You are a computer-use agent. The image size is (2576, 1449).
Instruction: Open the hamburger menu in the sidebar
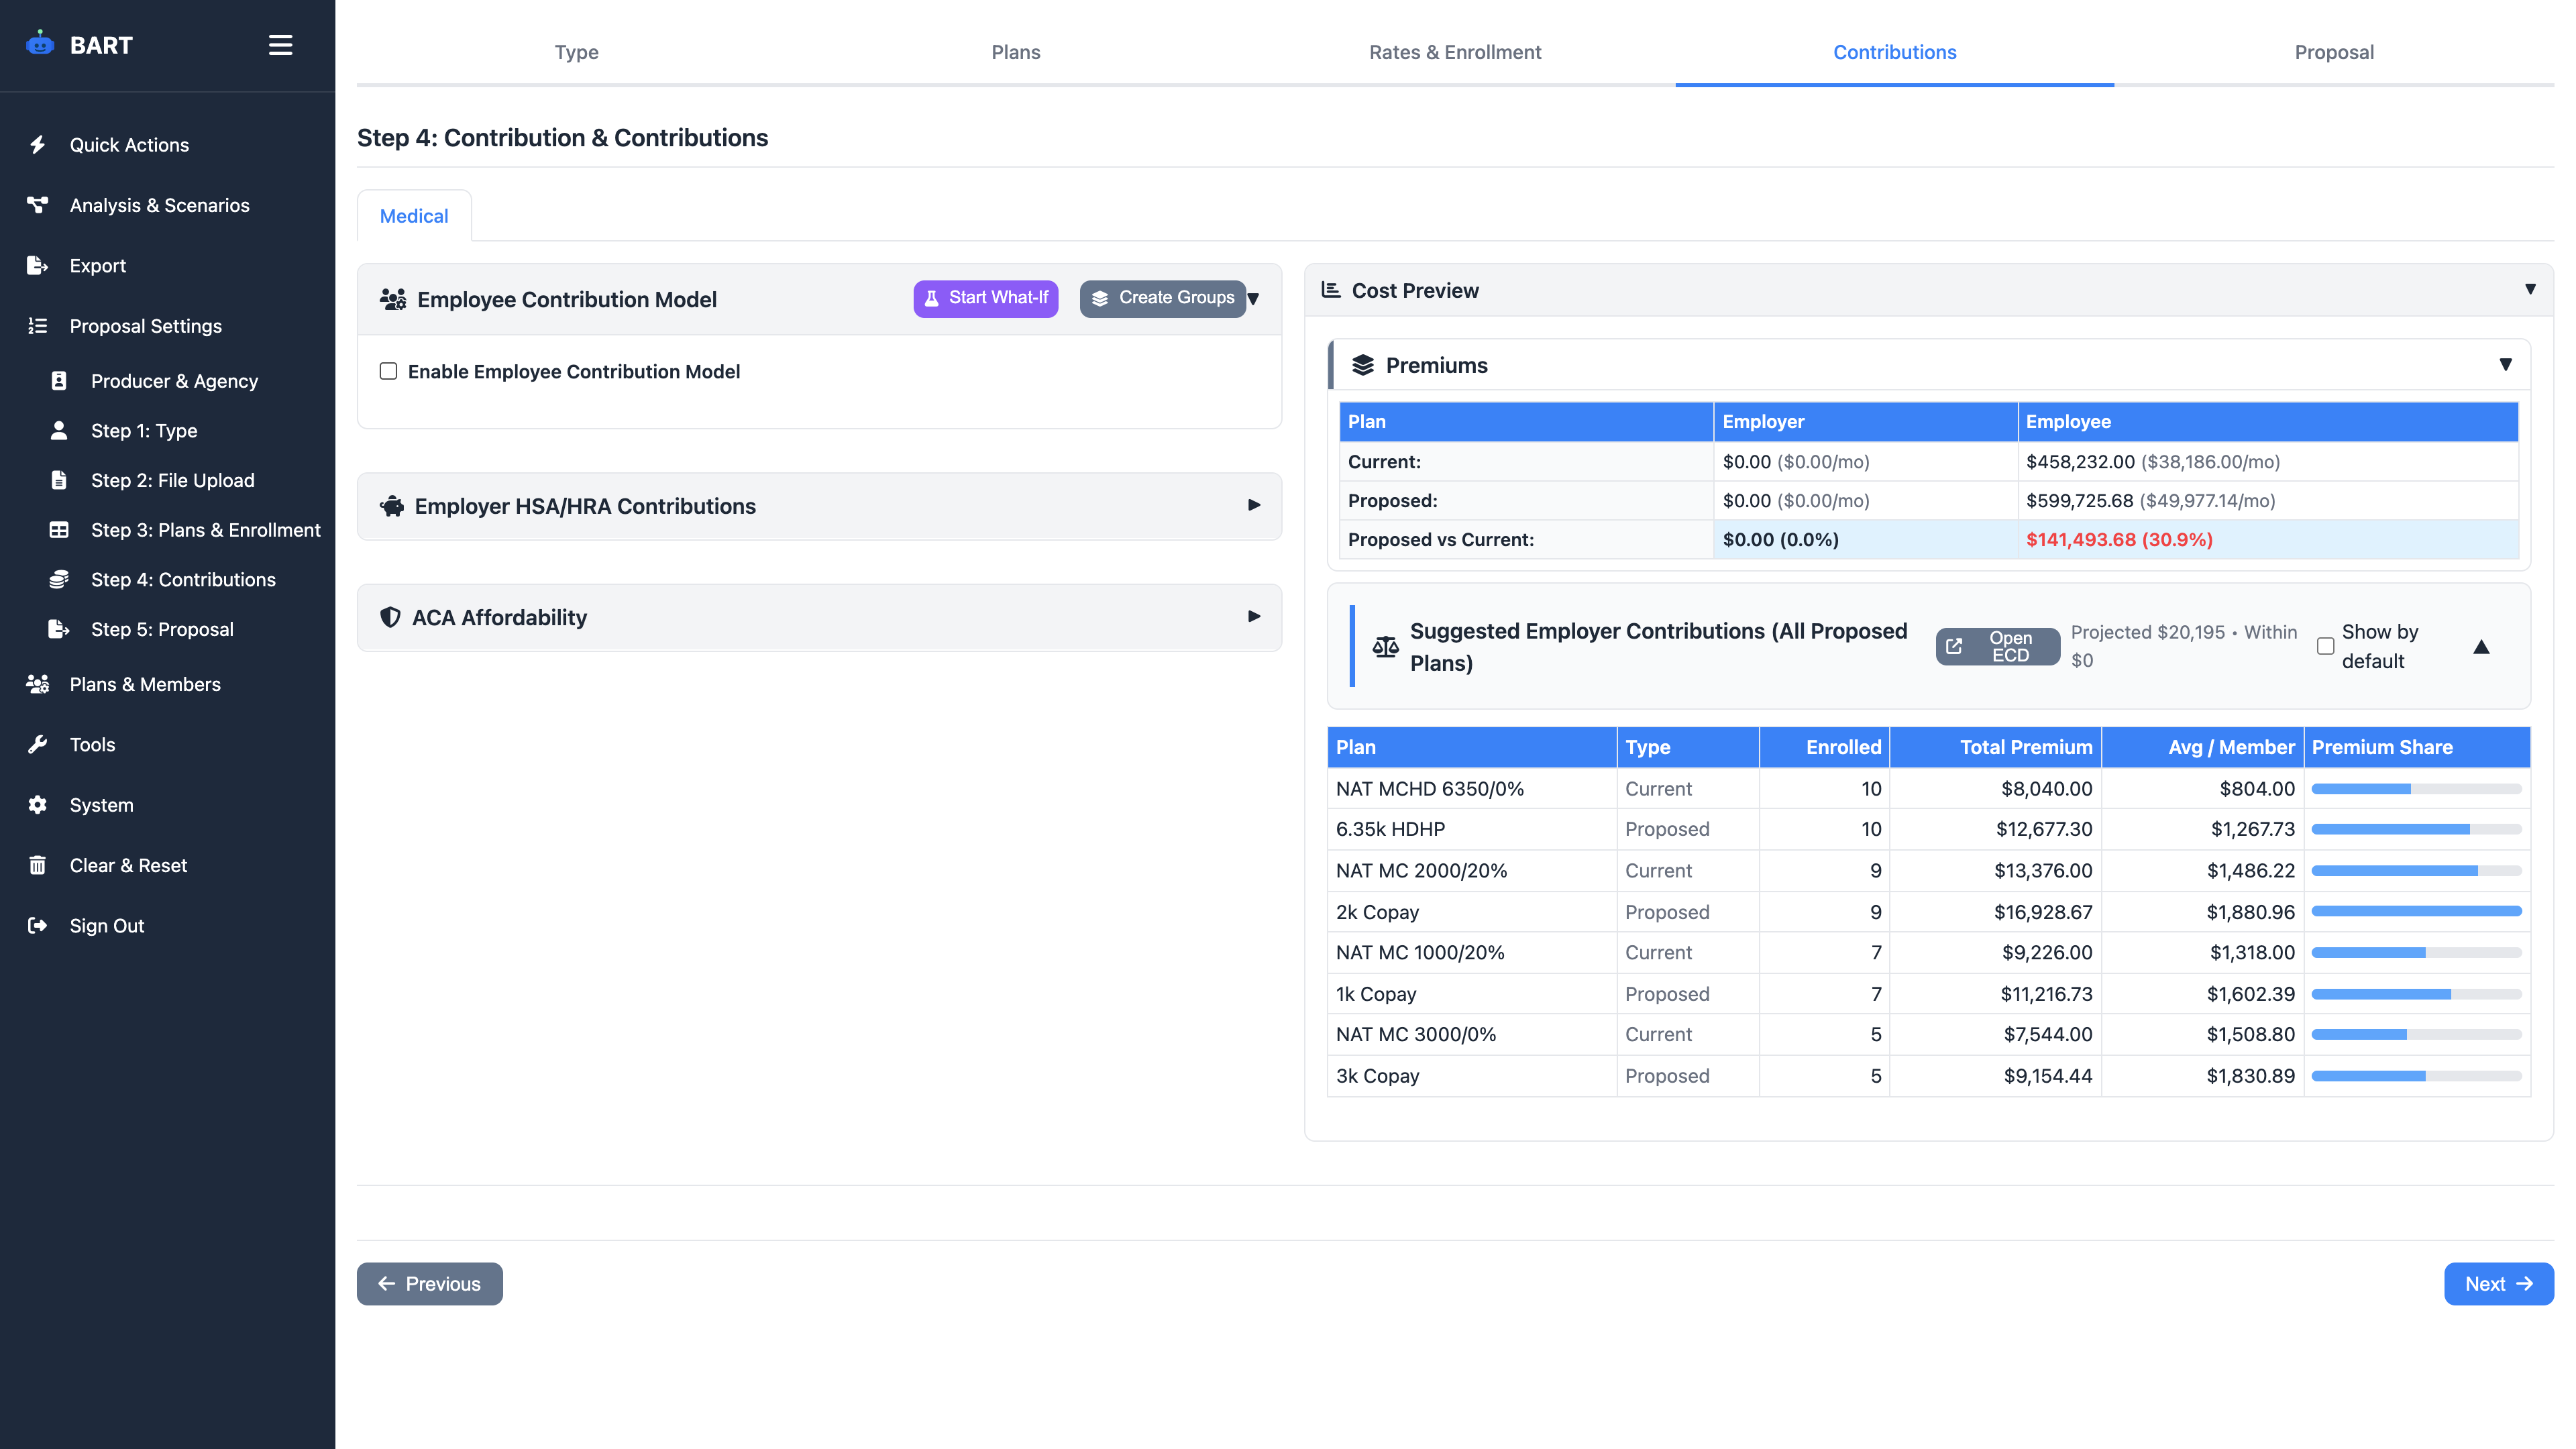[x=280, y=45]
